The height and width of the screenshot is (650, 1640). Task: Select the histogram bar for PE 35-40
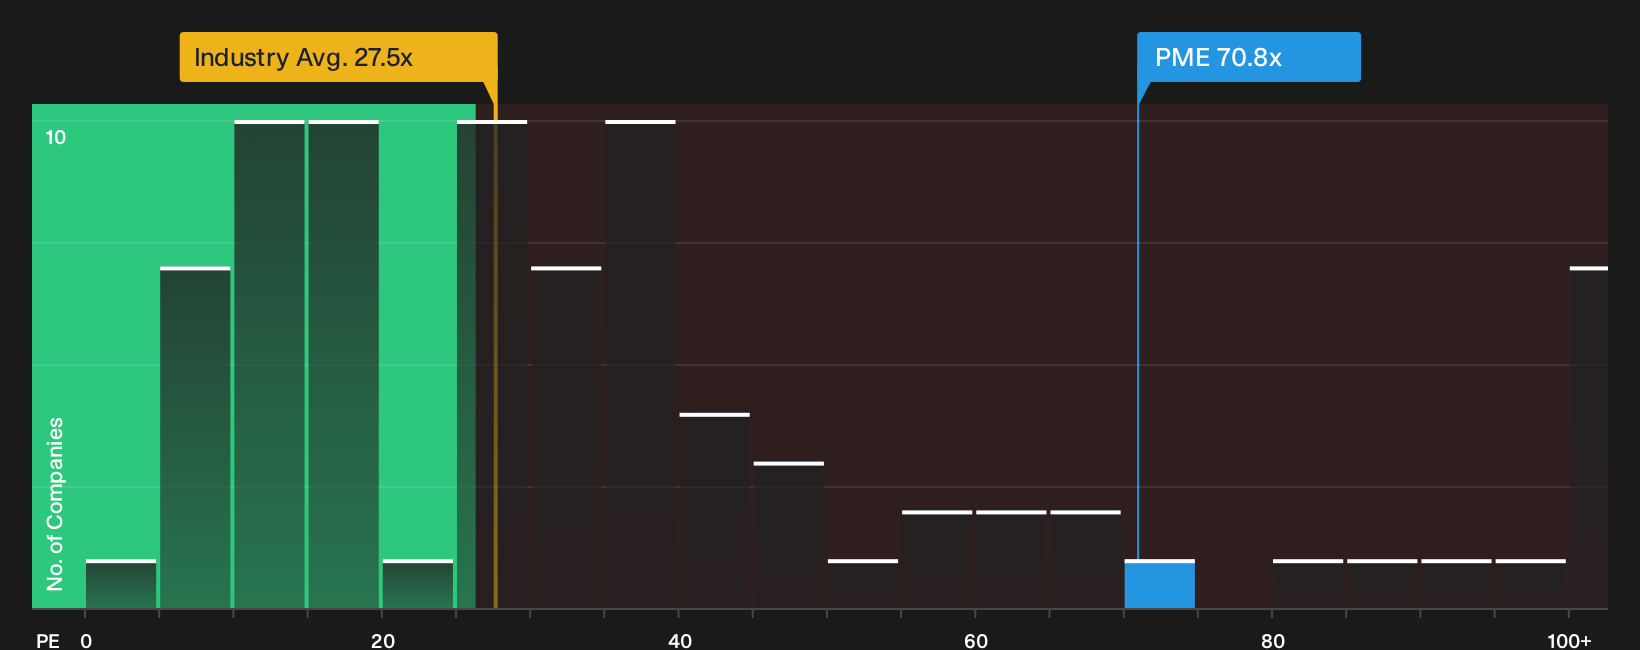pyautogui.click(x=640, y=364)
